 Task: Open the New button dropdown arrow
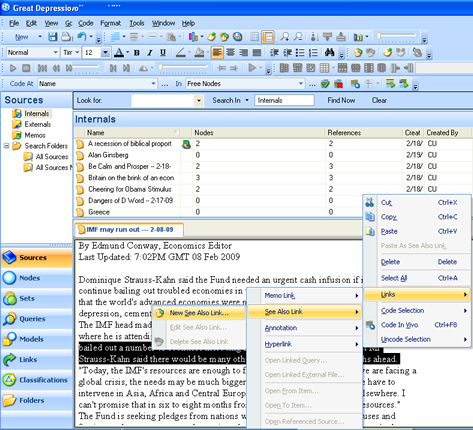tap(40, 37)
